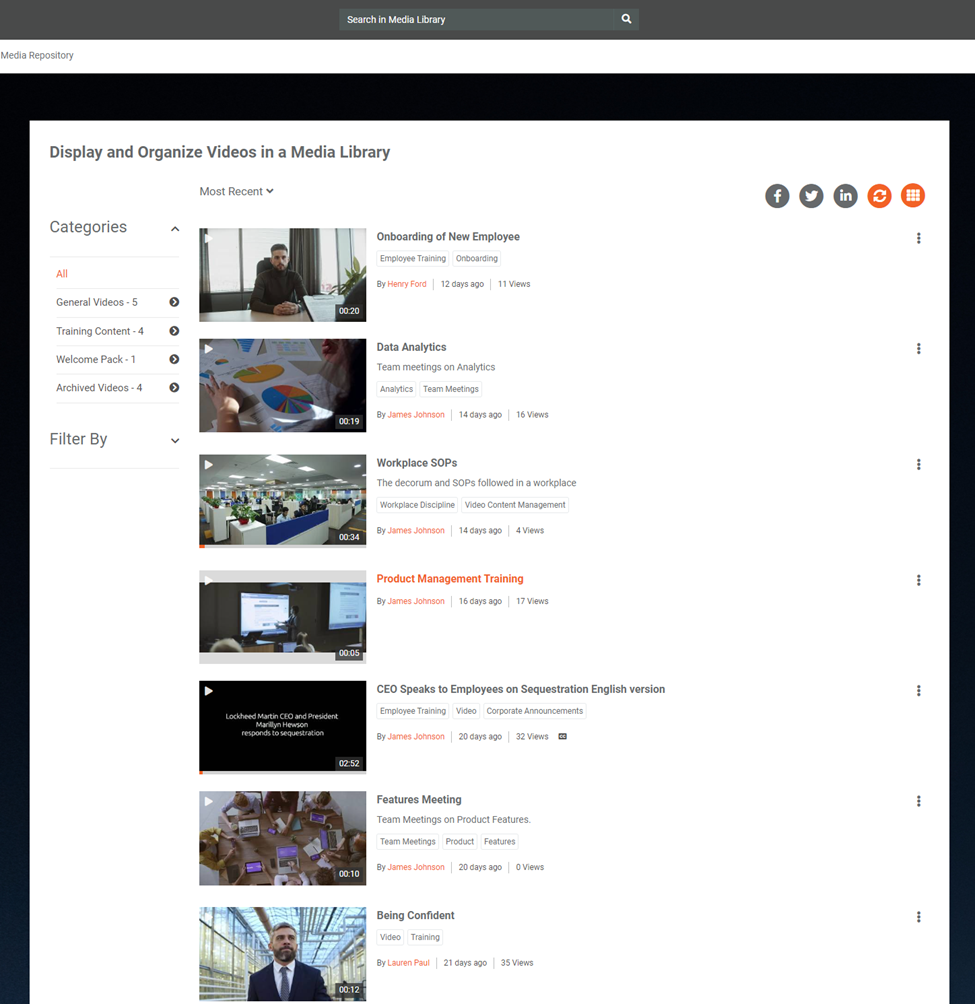The width and height of the screenshot is (975, 1004).
Task: Share library on Twitter
Action: [x=811, y=196]
